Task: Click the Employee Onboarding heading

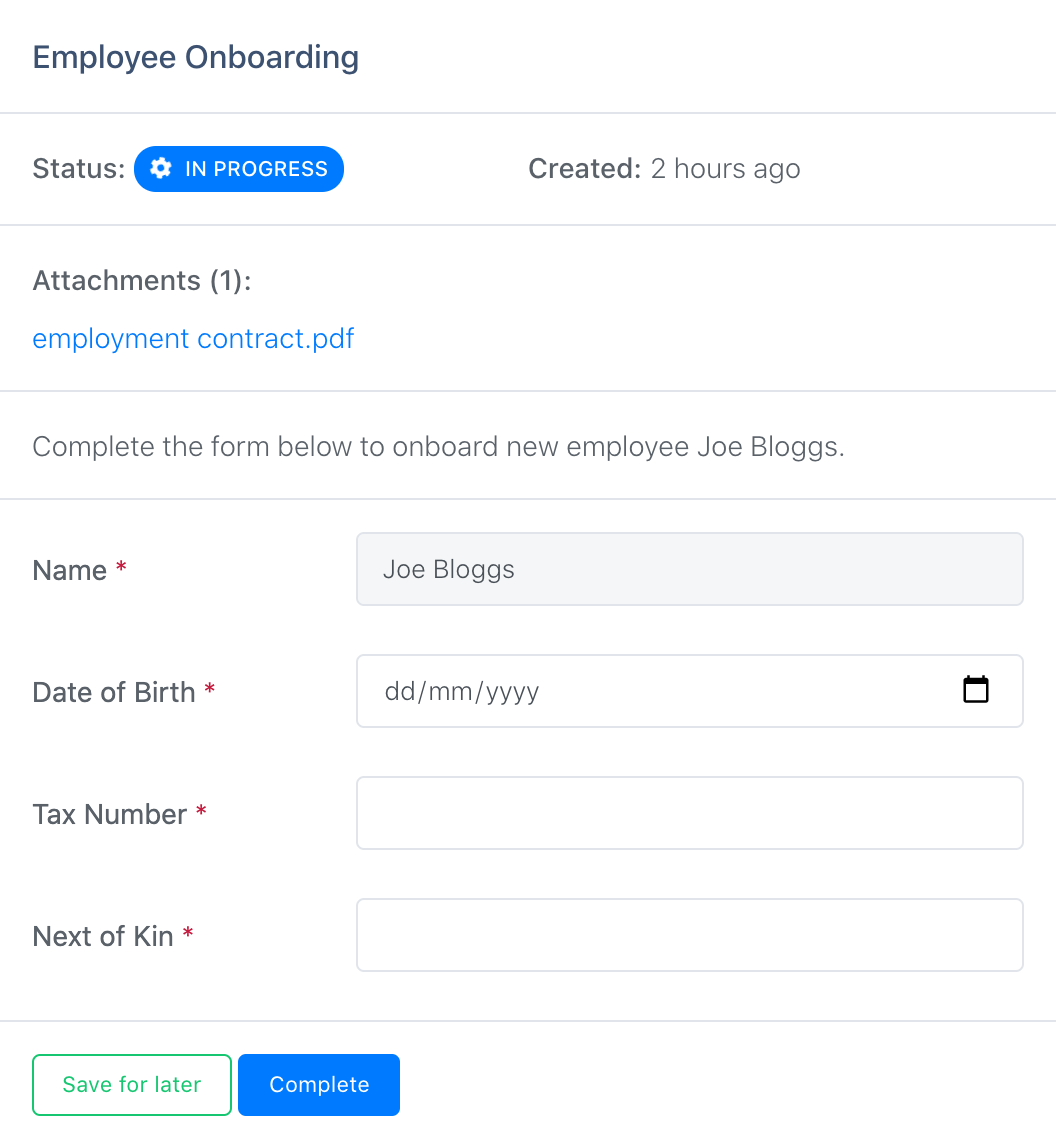Action: 196,57
